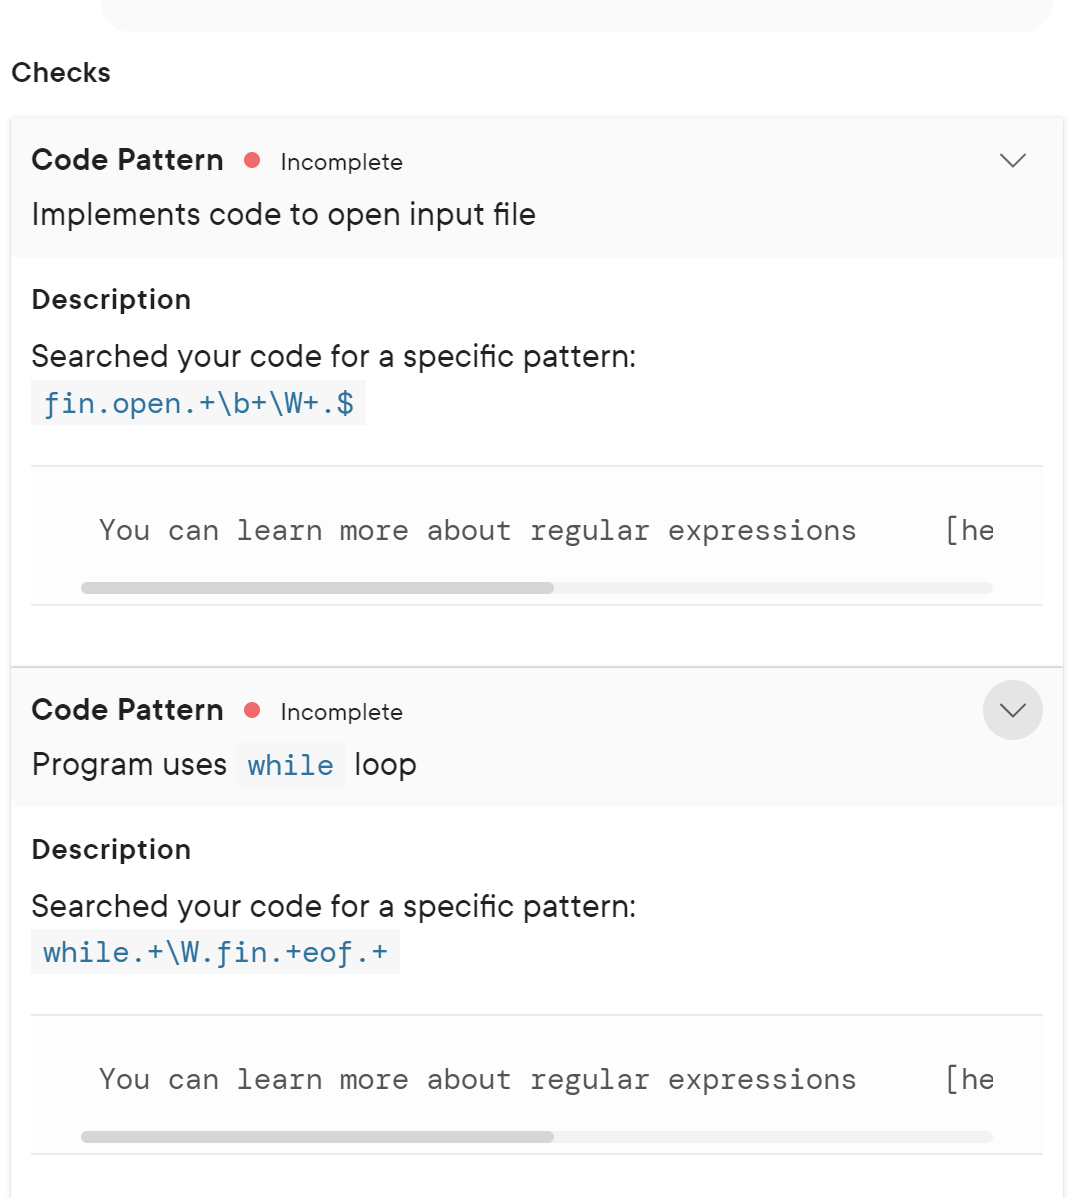Click 'Implements code to open input file' text
Screen dimensions: 1077x1198
[283, 215]
